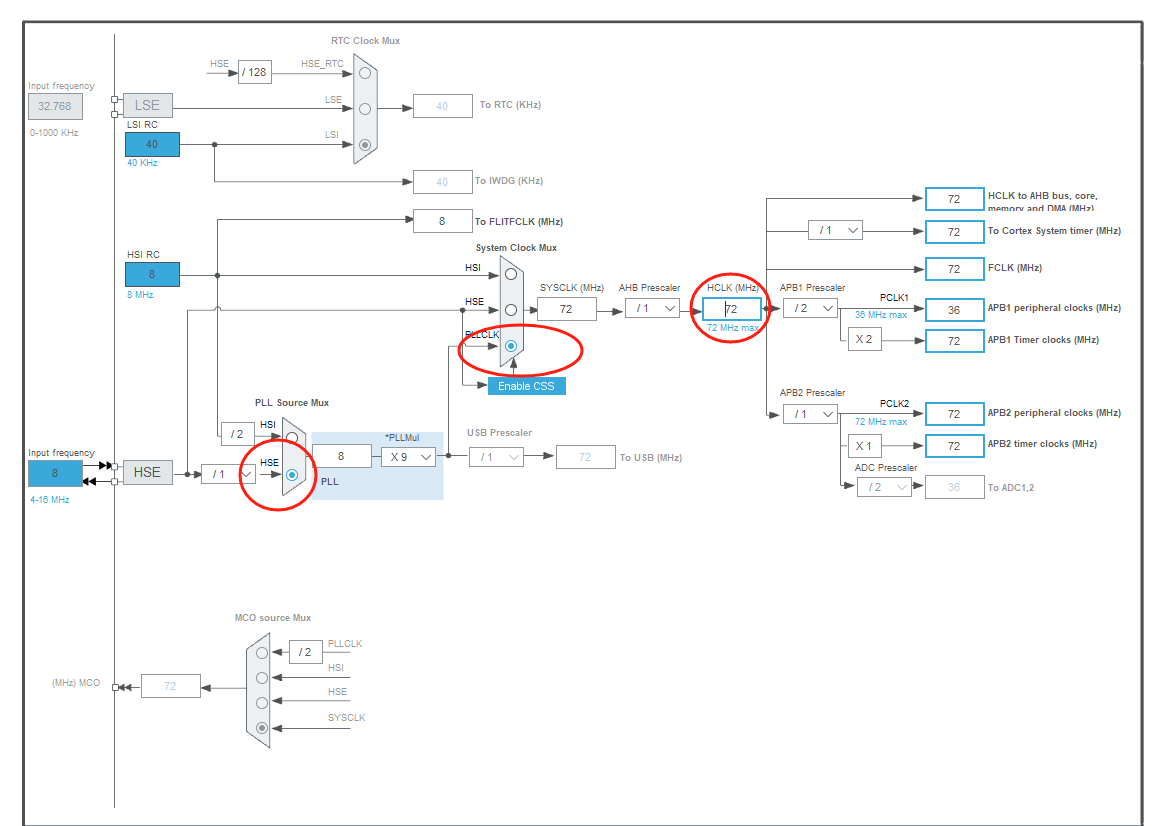The image size is (1162, 826).
Task: Click the /2 PLLCLK divider for MCO
Action: pos(305,652)
